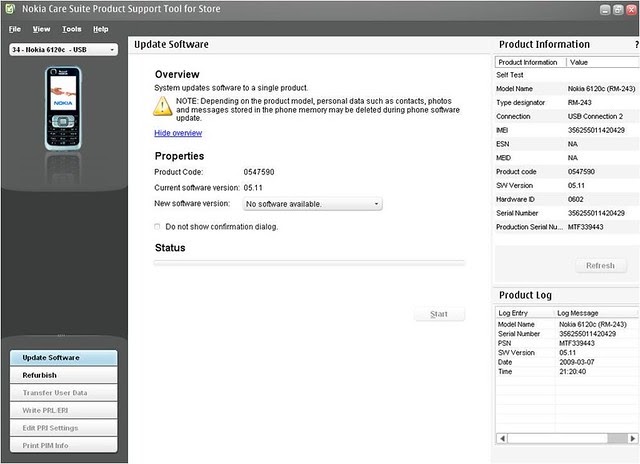The image size is (640, 464).
Task: Select Model Name entry in Product Log
Action: click(567, 324)
